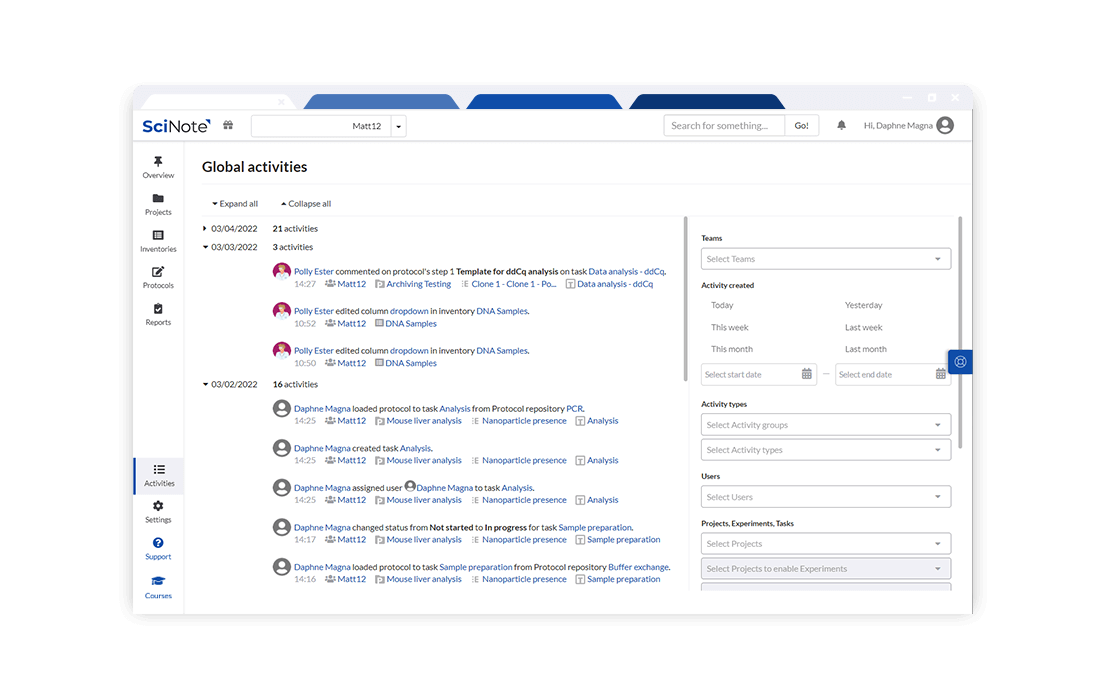This screenshot has height=700, width=1100.
Task: Open the Protocols section
Action: pos(158,277)
